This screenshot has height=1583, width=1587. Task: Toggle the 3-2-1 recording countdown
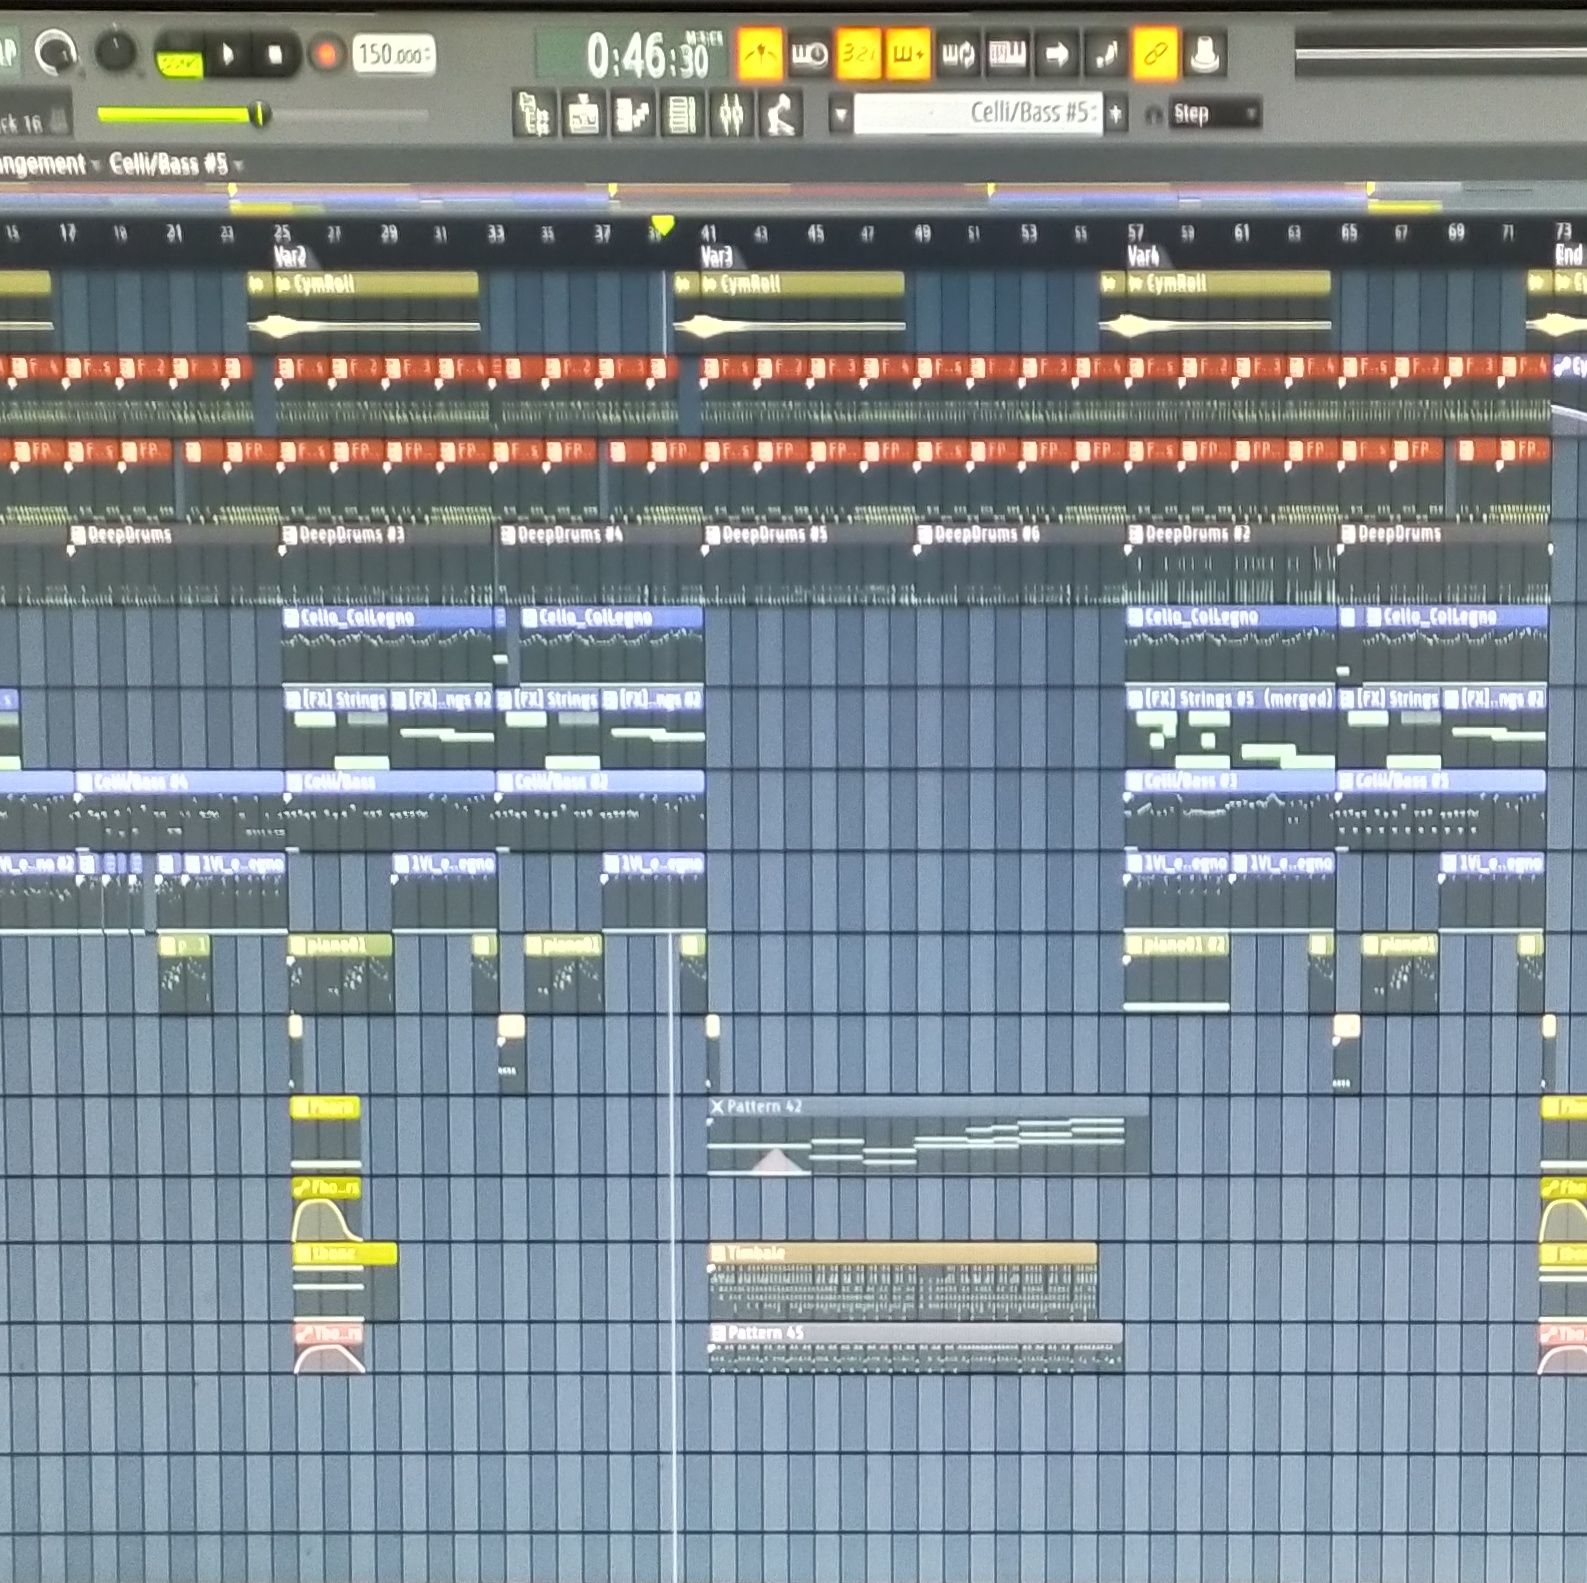pyautogui.click(x=858, y=54)
